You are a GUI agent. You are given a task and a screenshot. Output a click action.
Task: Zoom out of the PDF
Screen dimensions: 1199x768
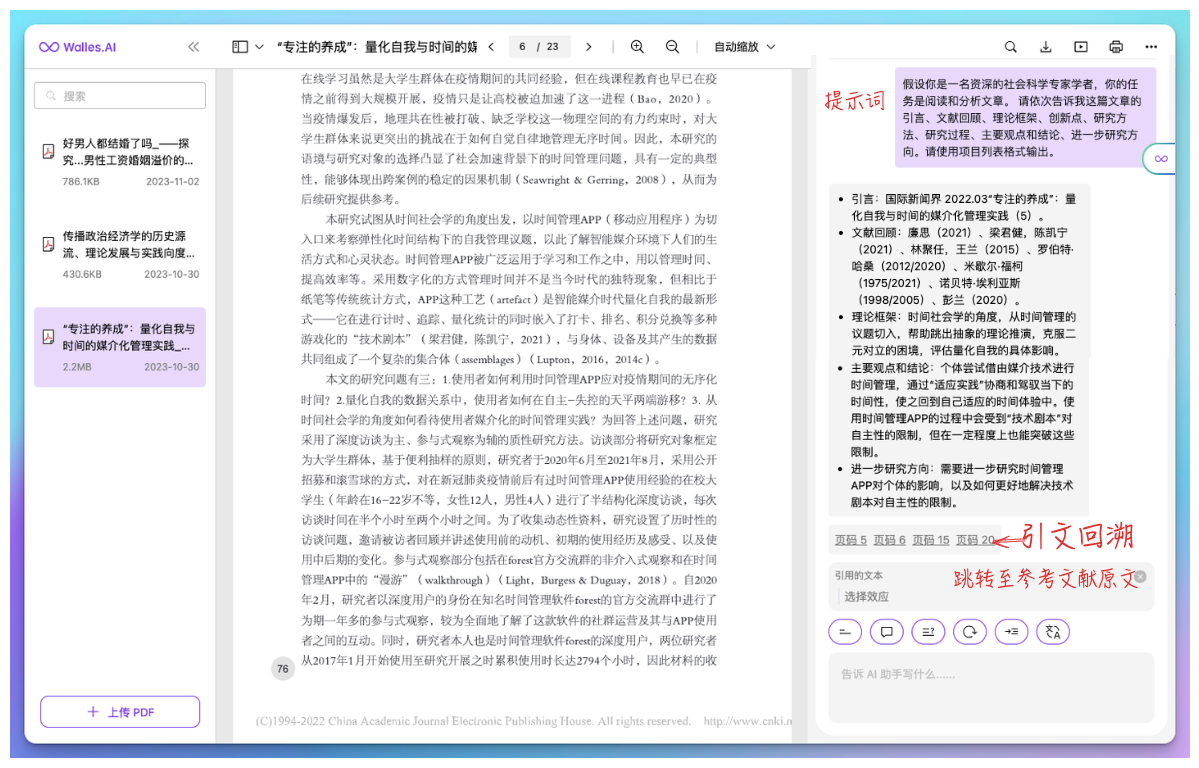[672, 47]
